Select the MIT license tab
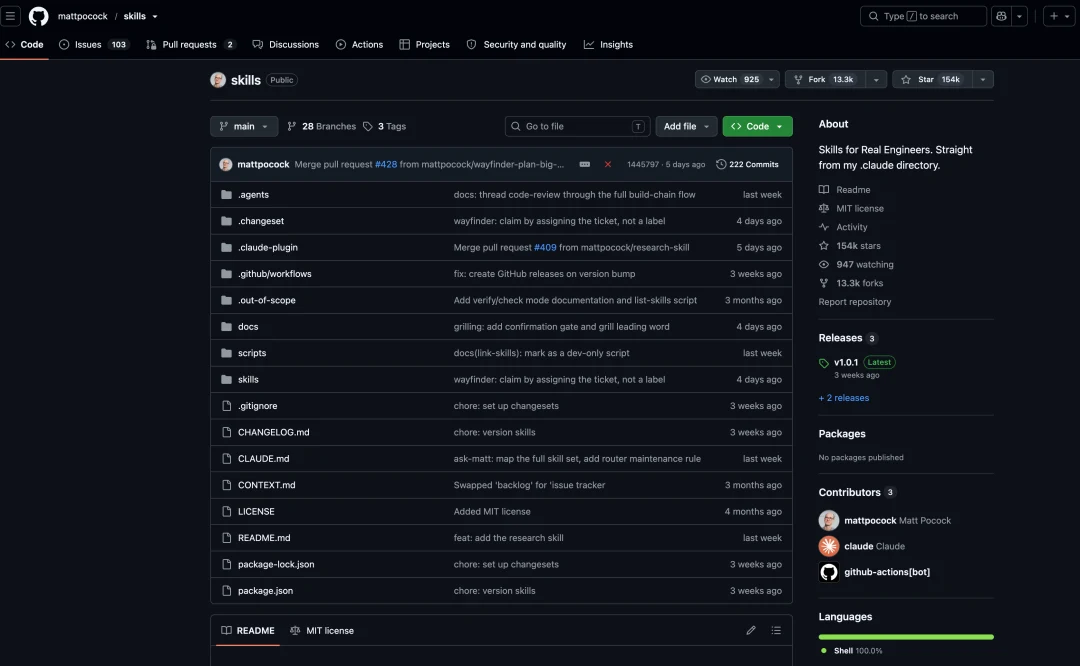The height and width of the screenshot is (666, 1080). click(x=322, y=630)
